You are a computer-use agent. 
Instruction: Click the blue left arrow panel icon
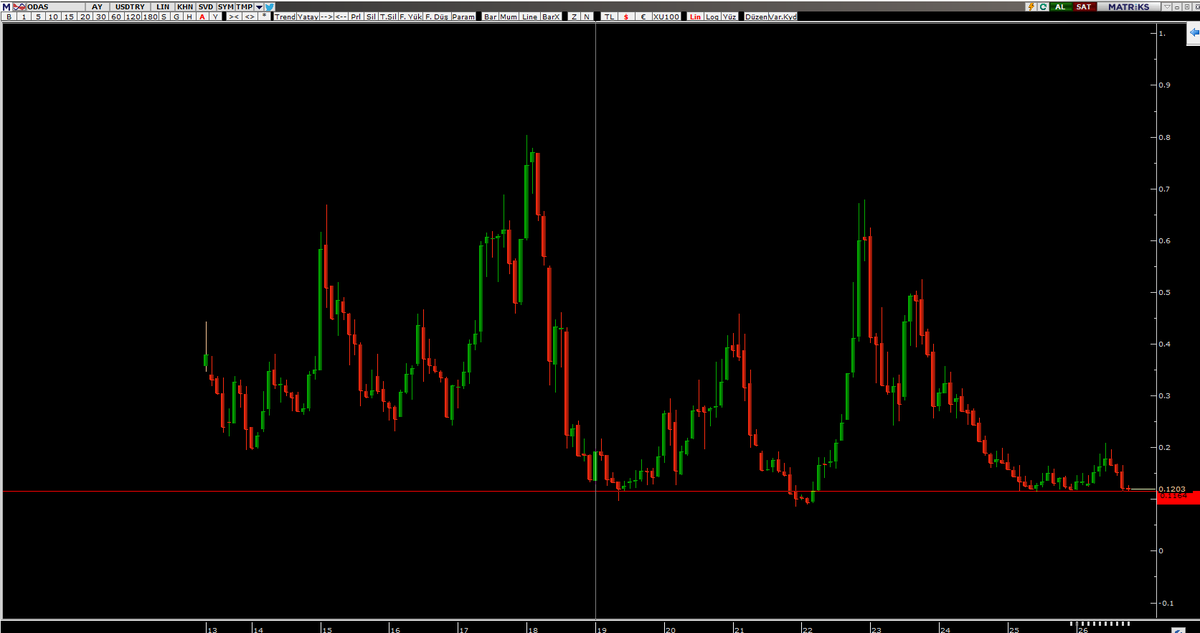[1193, 33]
